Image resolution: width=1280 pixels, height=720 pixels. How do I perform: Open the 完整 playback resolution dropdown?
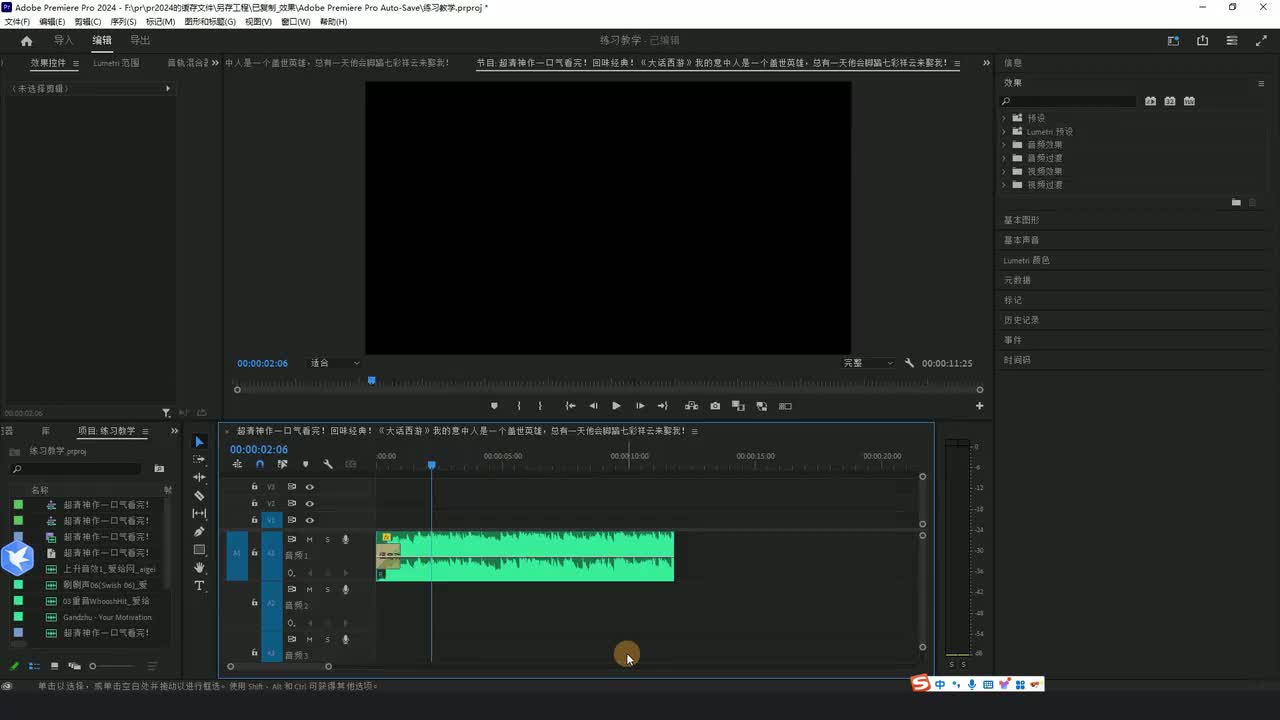[868, 363]
